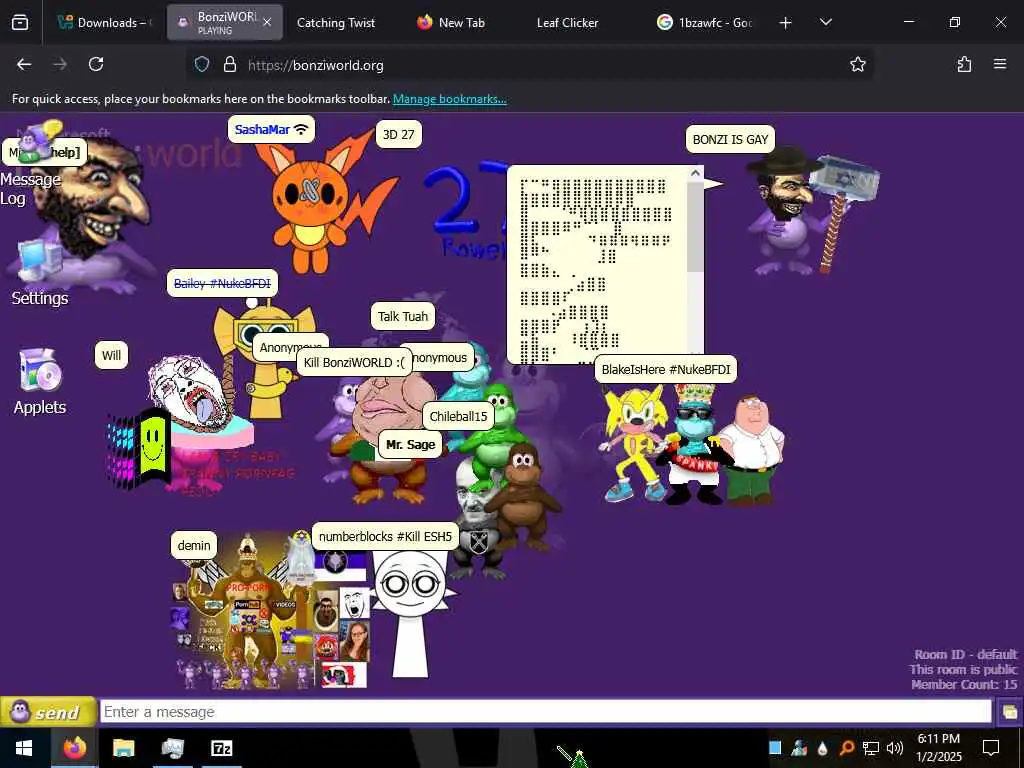Bookmark this page with star icon

click(x=857, y=64)
